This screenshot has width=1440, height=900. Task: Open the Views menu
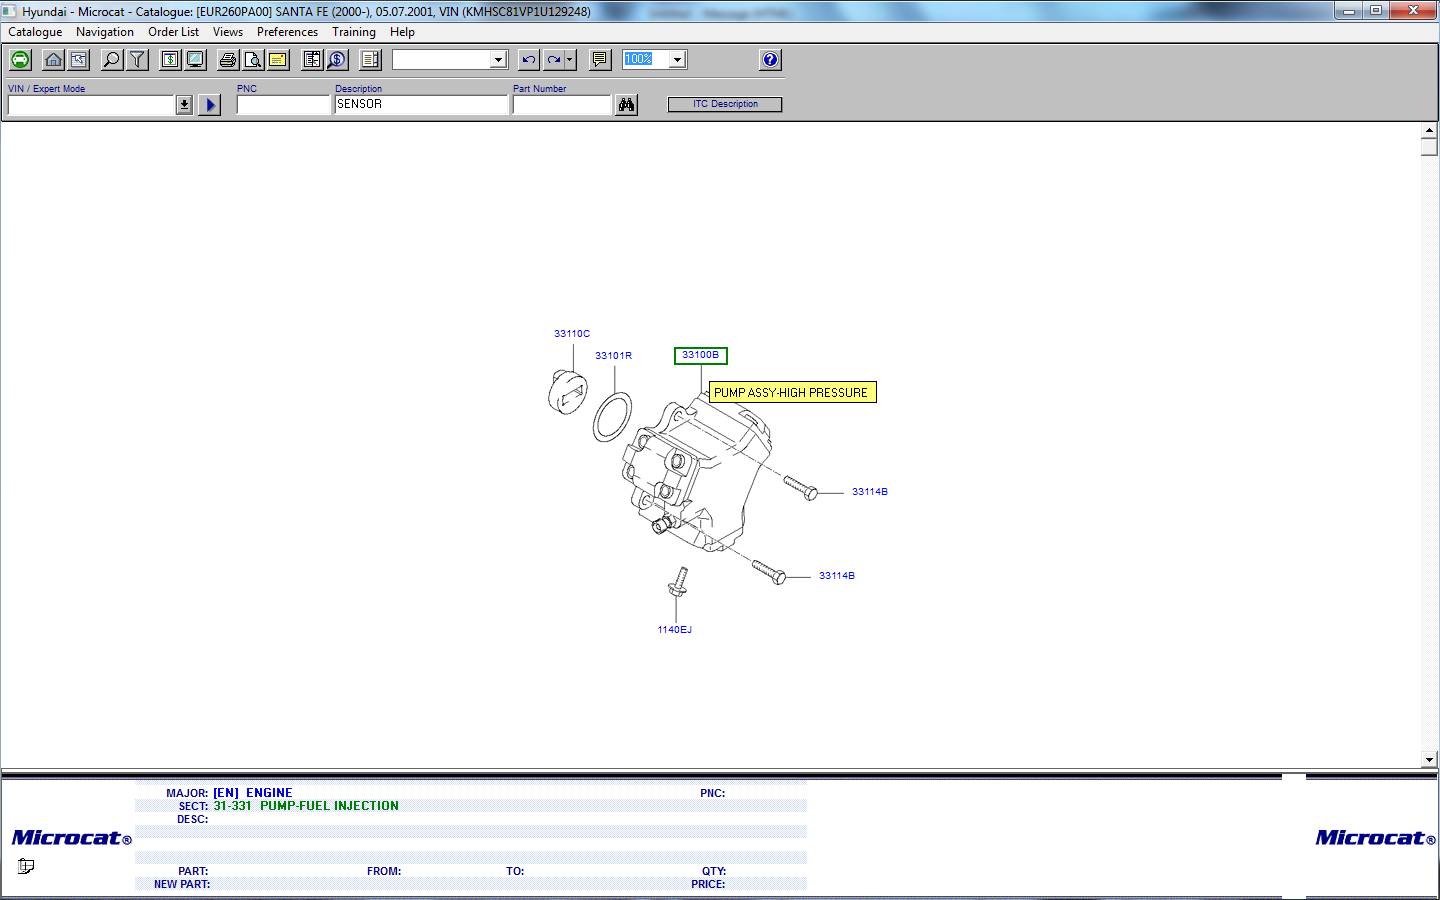[x=228, y=32]
